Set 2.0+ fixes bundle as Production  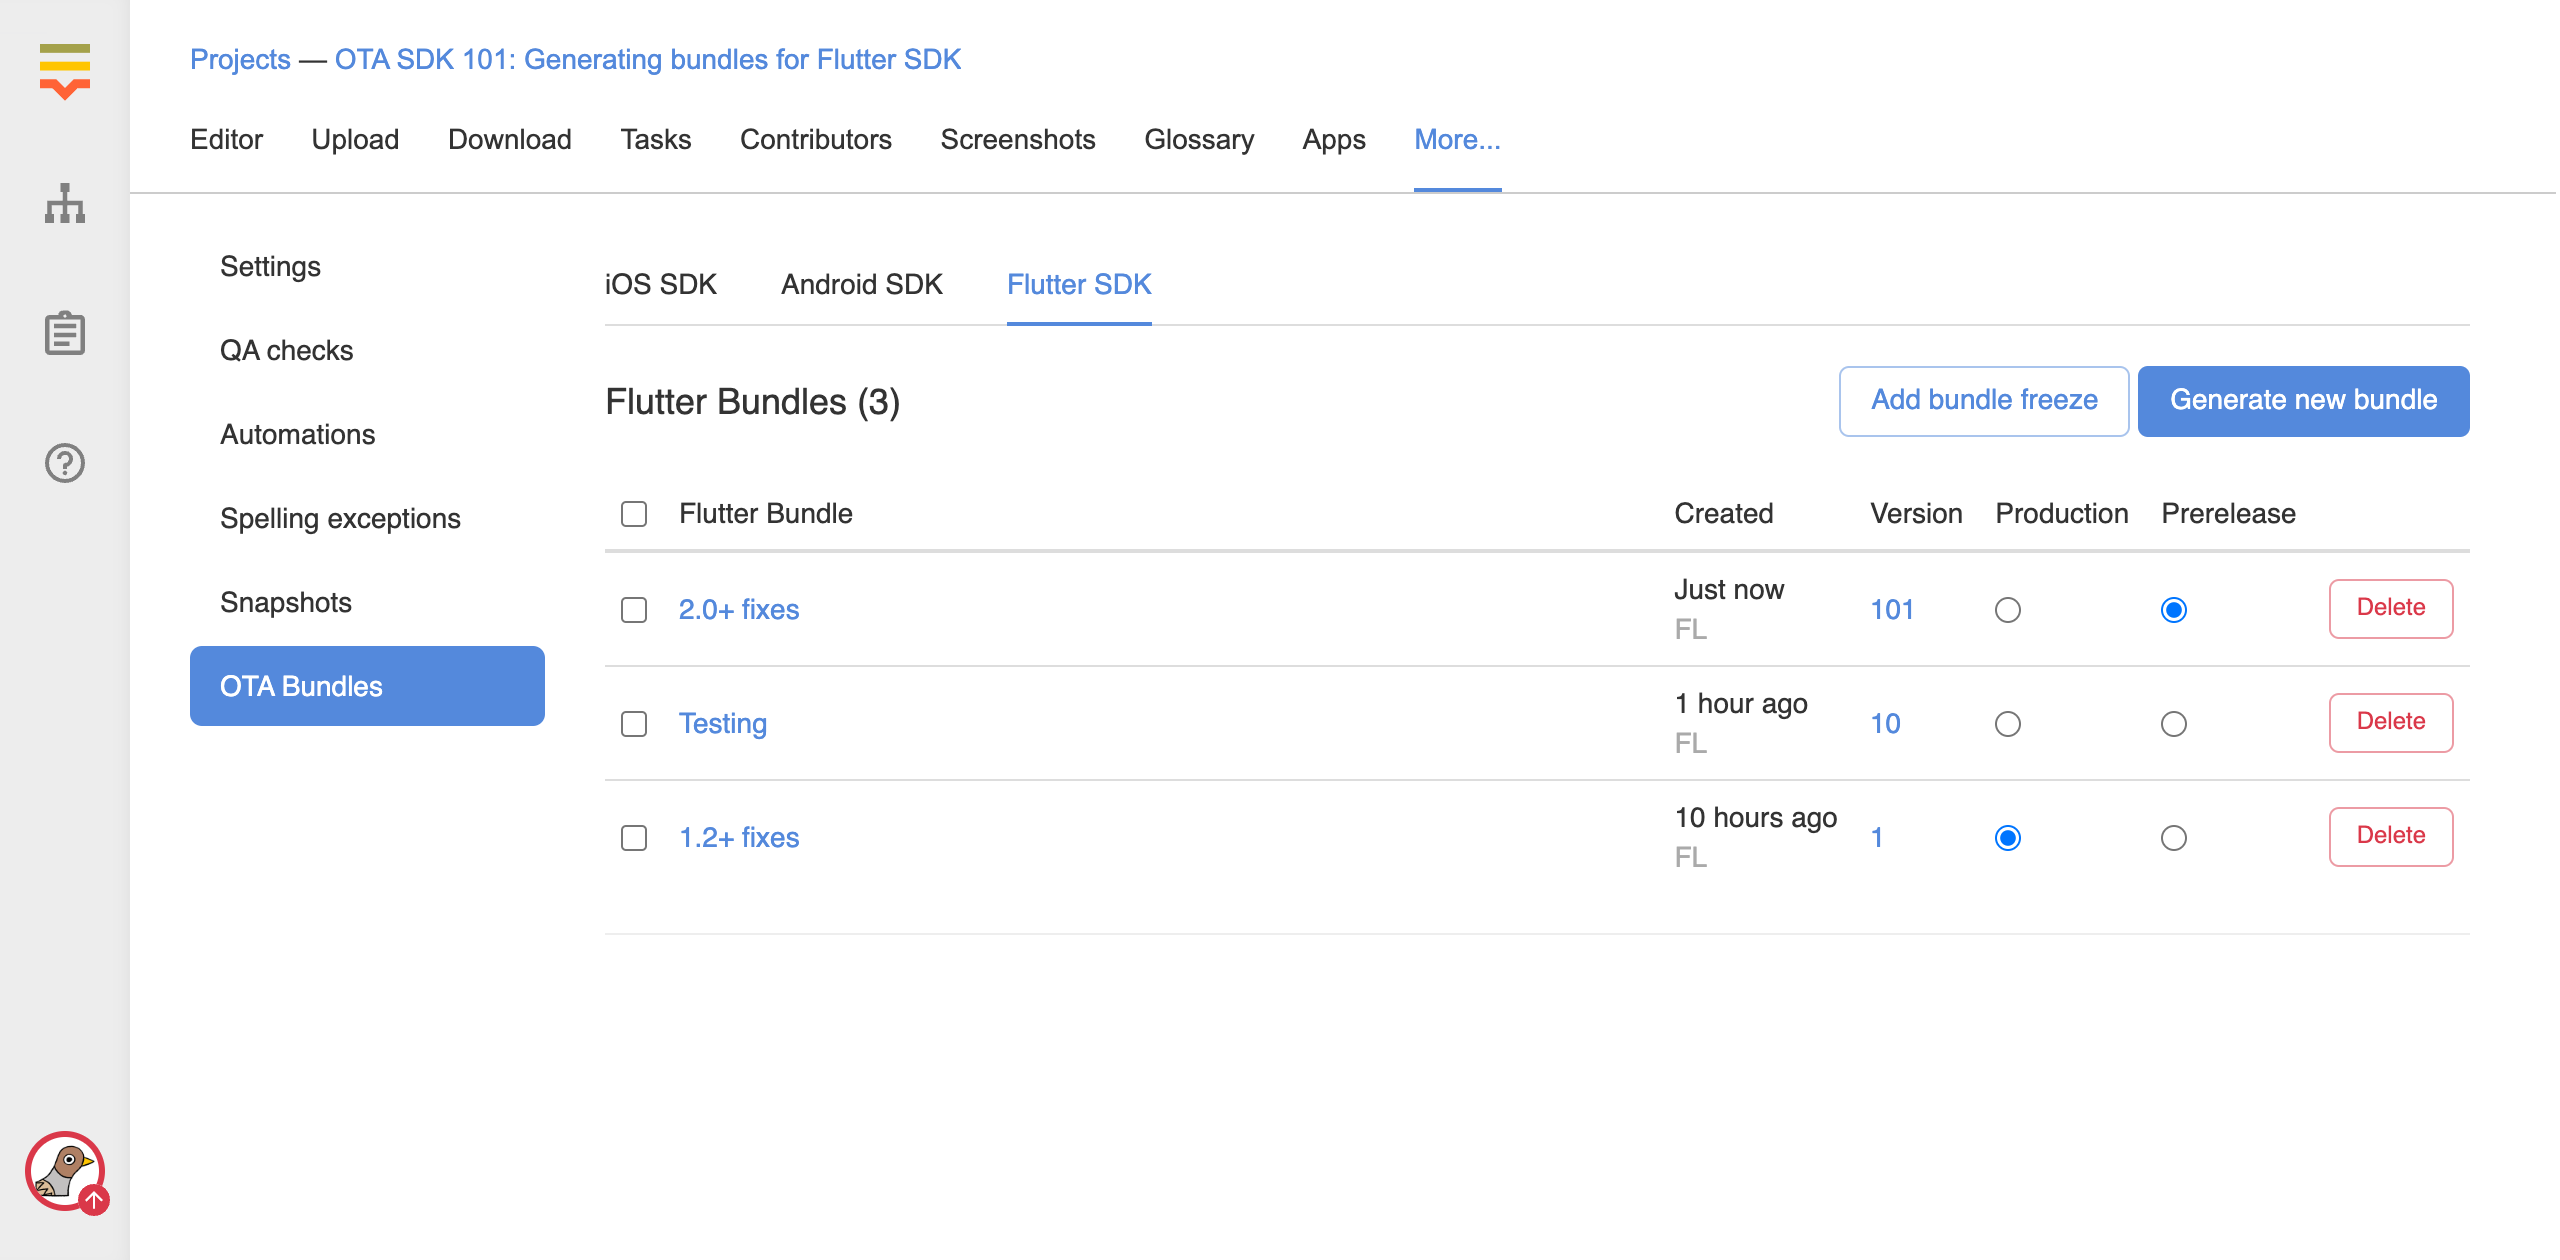2007,610
